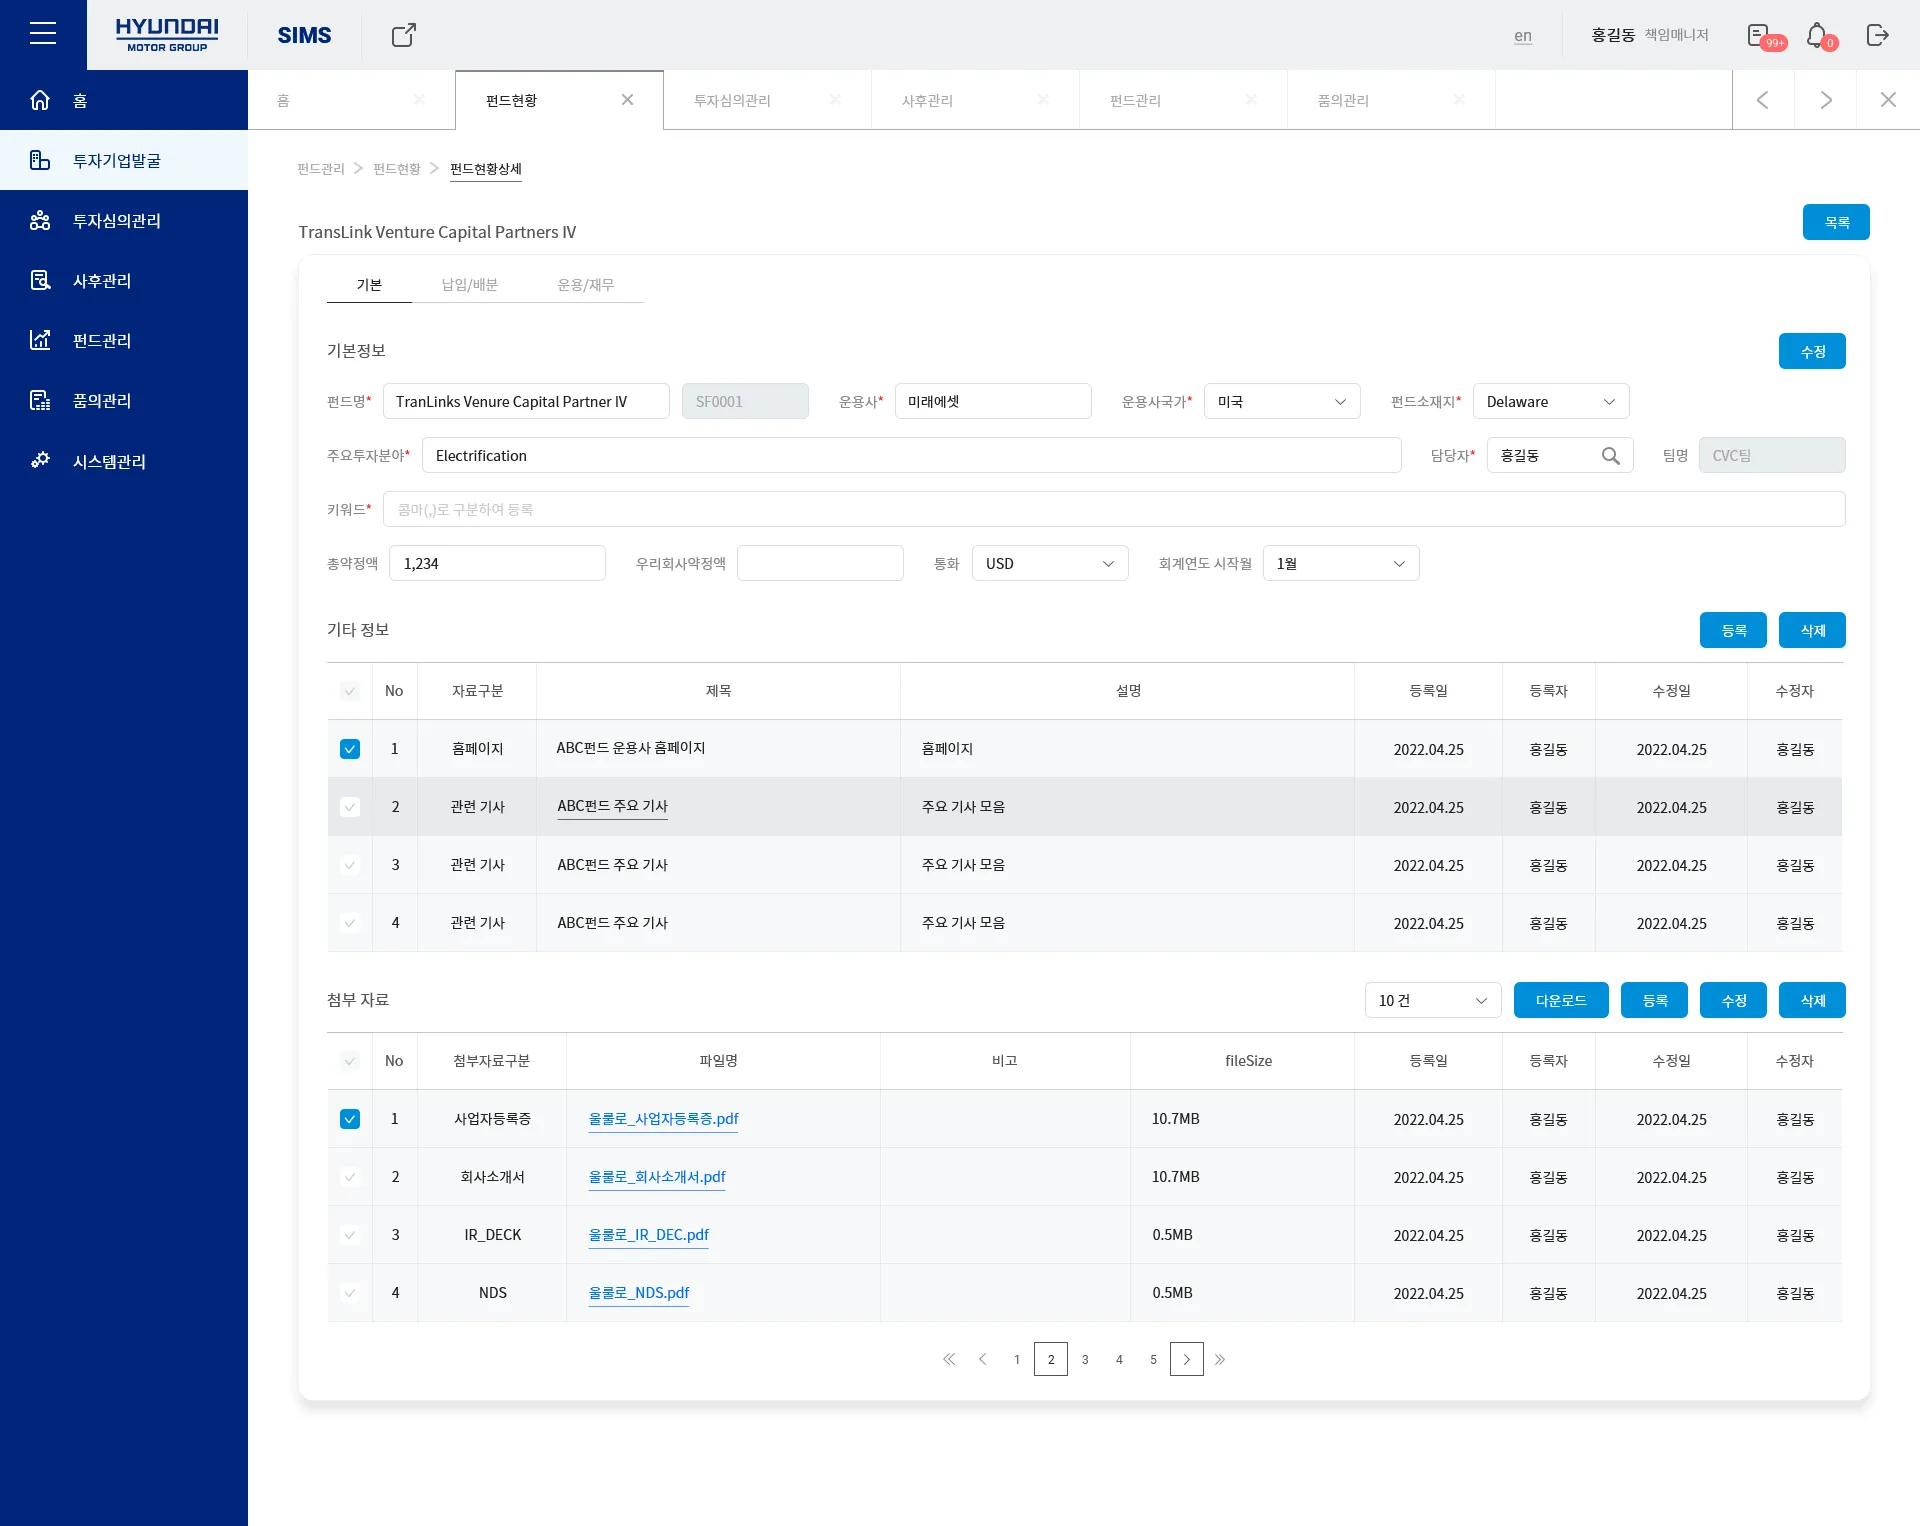Close the 펀드관리 tab
This screenshot has height=1526, width=1920.
(1251, 100)
